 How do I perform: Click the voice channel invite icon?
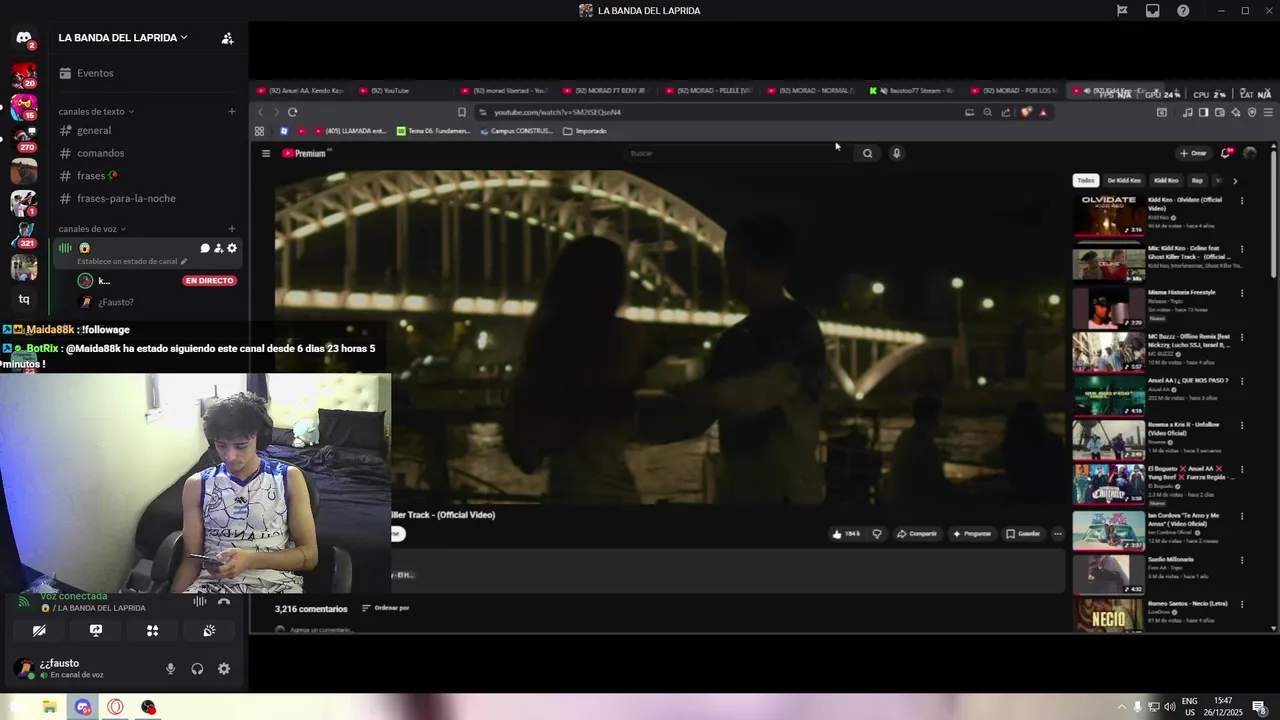click(218, 248)
